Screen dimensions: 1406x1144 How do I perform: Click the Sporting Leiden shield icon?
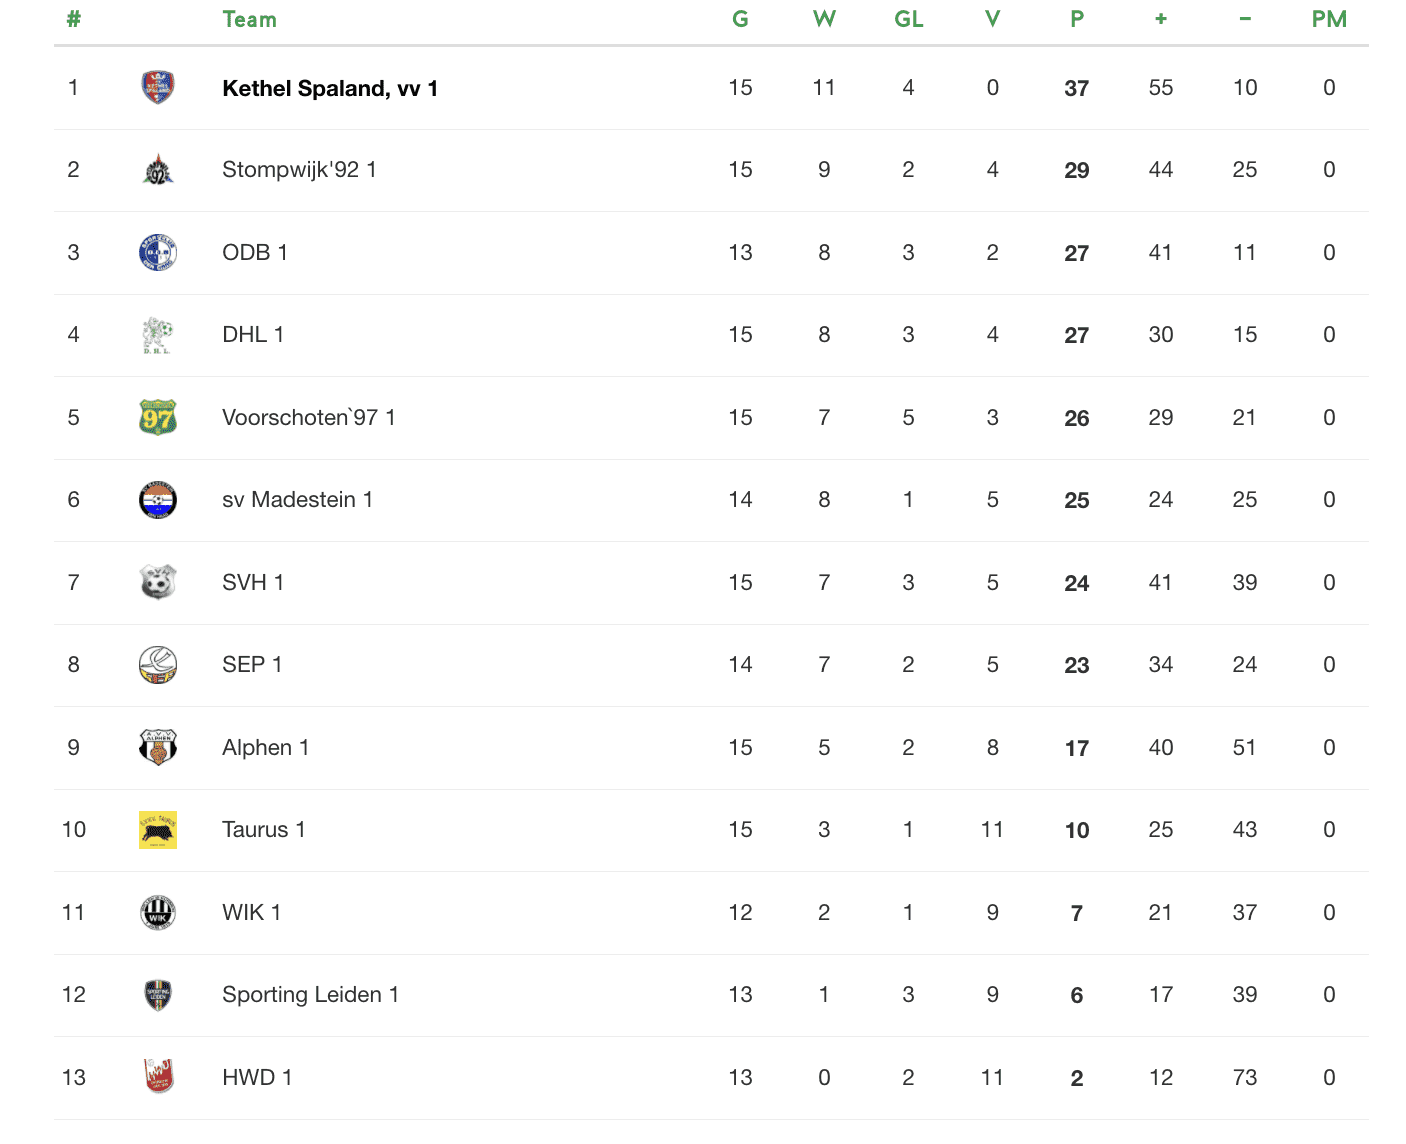coord(158,995)
